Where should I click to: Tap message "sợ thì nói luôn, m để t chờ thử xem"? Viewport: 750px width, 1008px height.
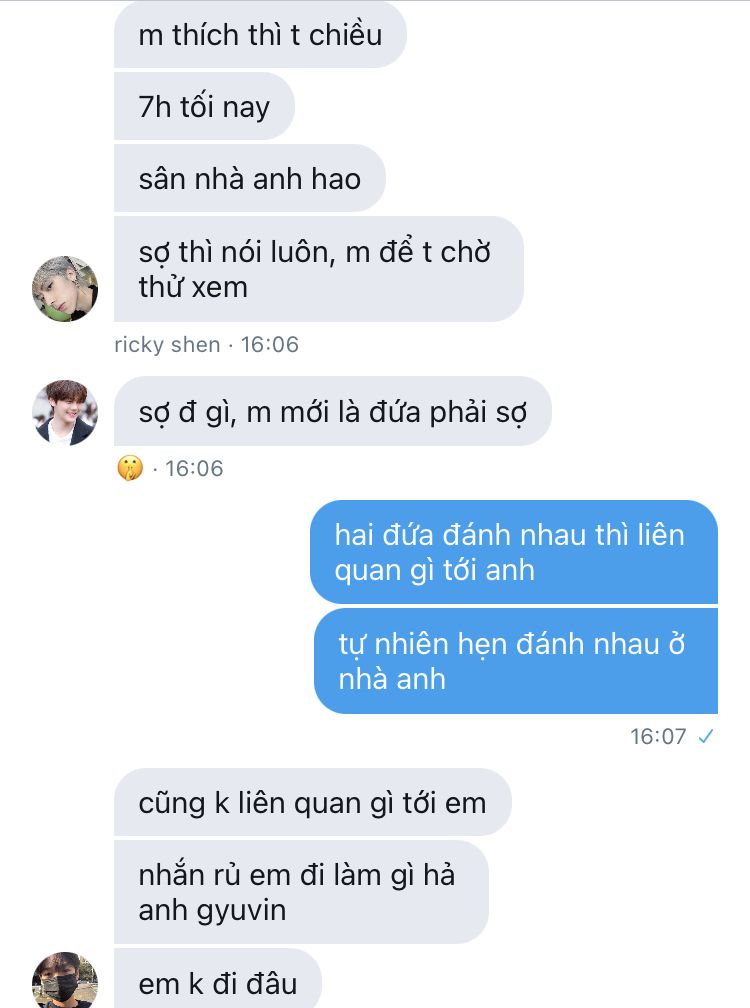coord(319,269)
